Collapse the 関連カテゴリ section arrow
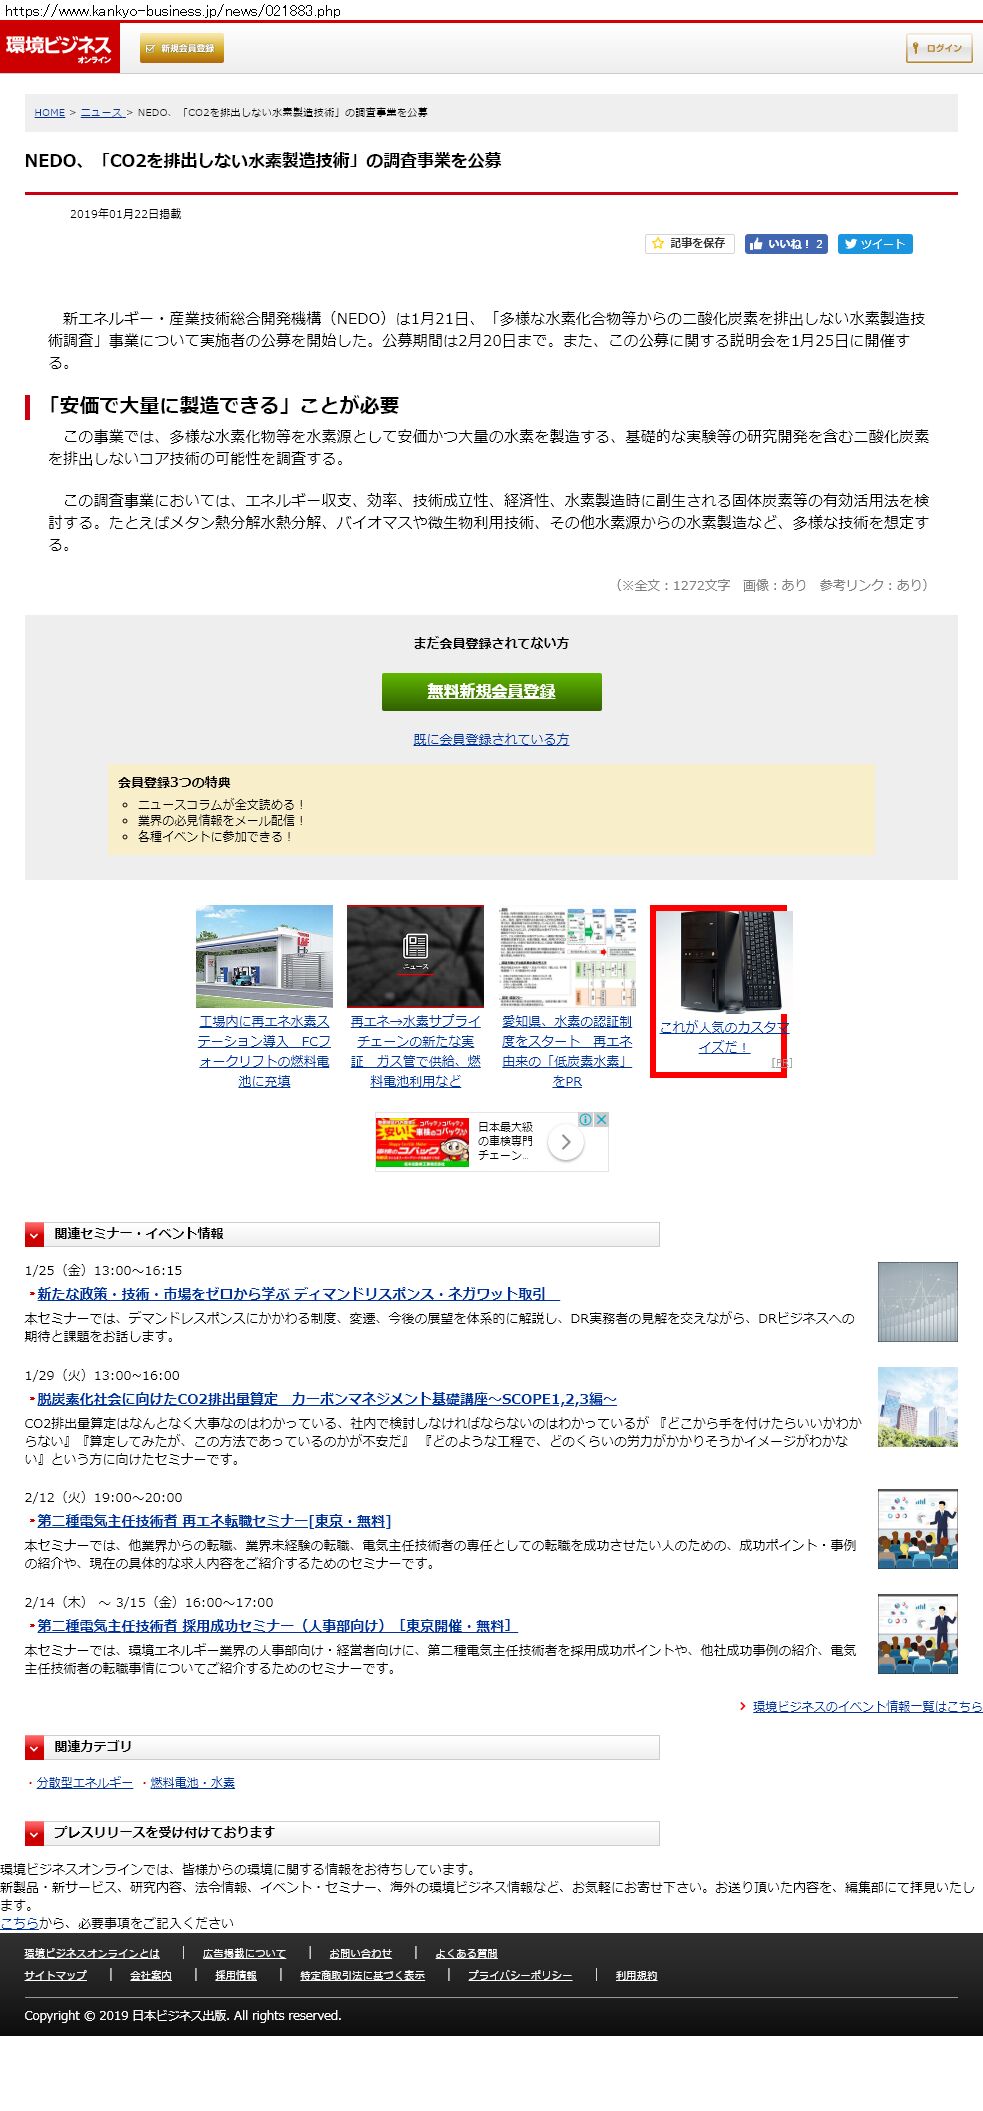 coord(35,1748)
